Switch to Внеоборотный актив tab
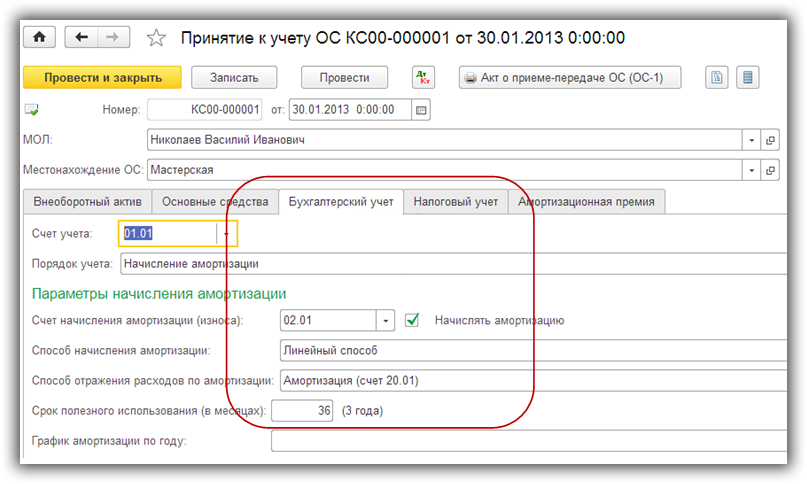807x484 pixels. click(87, 202)
